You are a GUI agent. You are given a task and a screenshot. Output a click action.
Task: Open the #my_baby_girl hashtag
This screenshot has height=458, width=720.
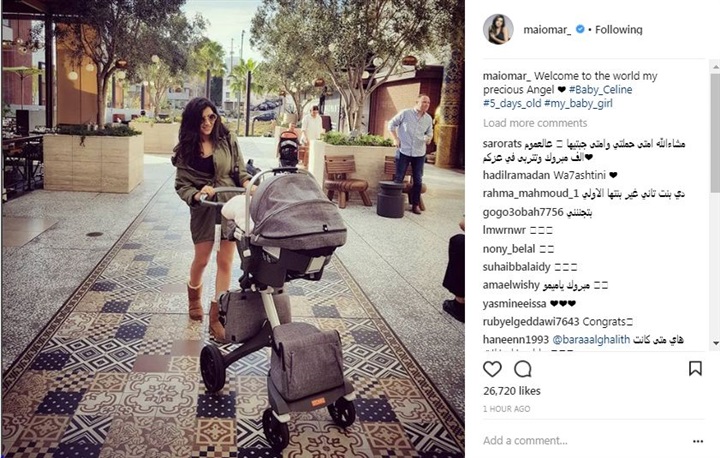point(578,103)
